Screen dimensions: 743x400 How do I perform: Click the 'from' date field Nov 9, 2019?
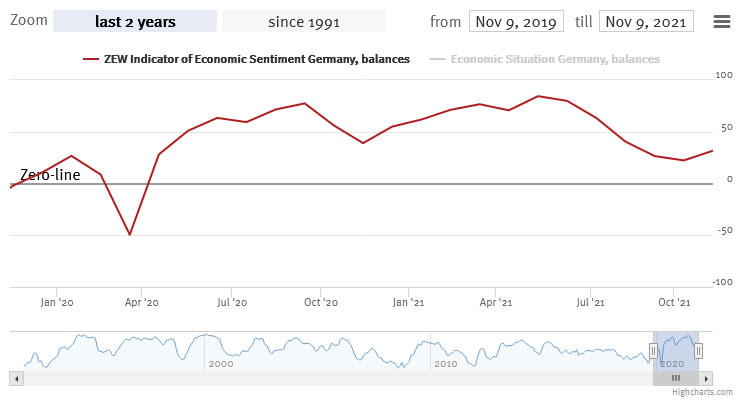(x=516, y=21)
